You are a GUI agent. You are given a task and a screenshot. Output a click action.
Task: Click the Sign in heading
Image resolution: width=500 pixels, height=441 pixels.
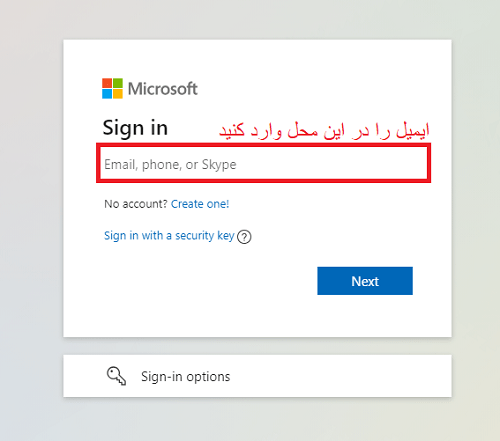tap(135, 128)
